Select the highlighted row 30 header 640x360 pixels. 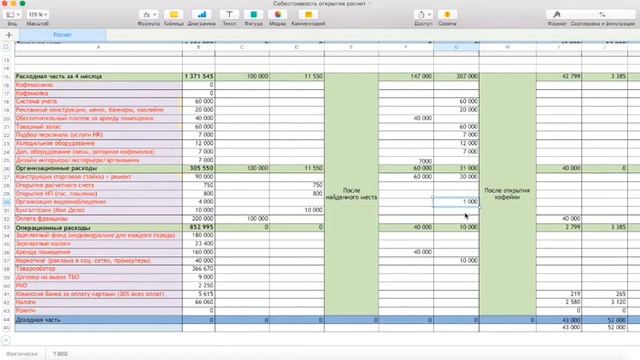tap(6, 202)
